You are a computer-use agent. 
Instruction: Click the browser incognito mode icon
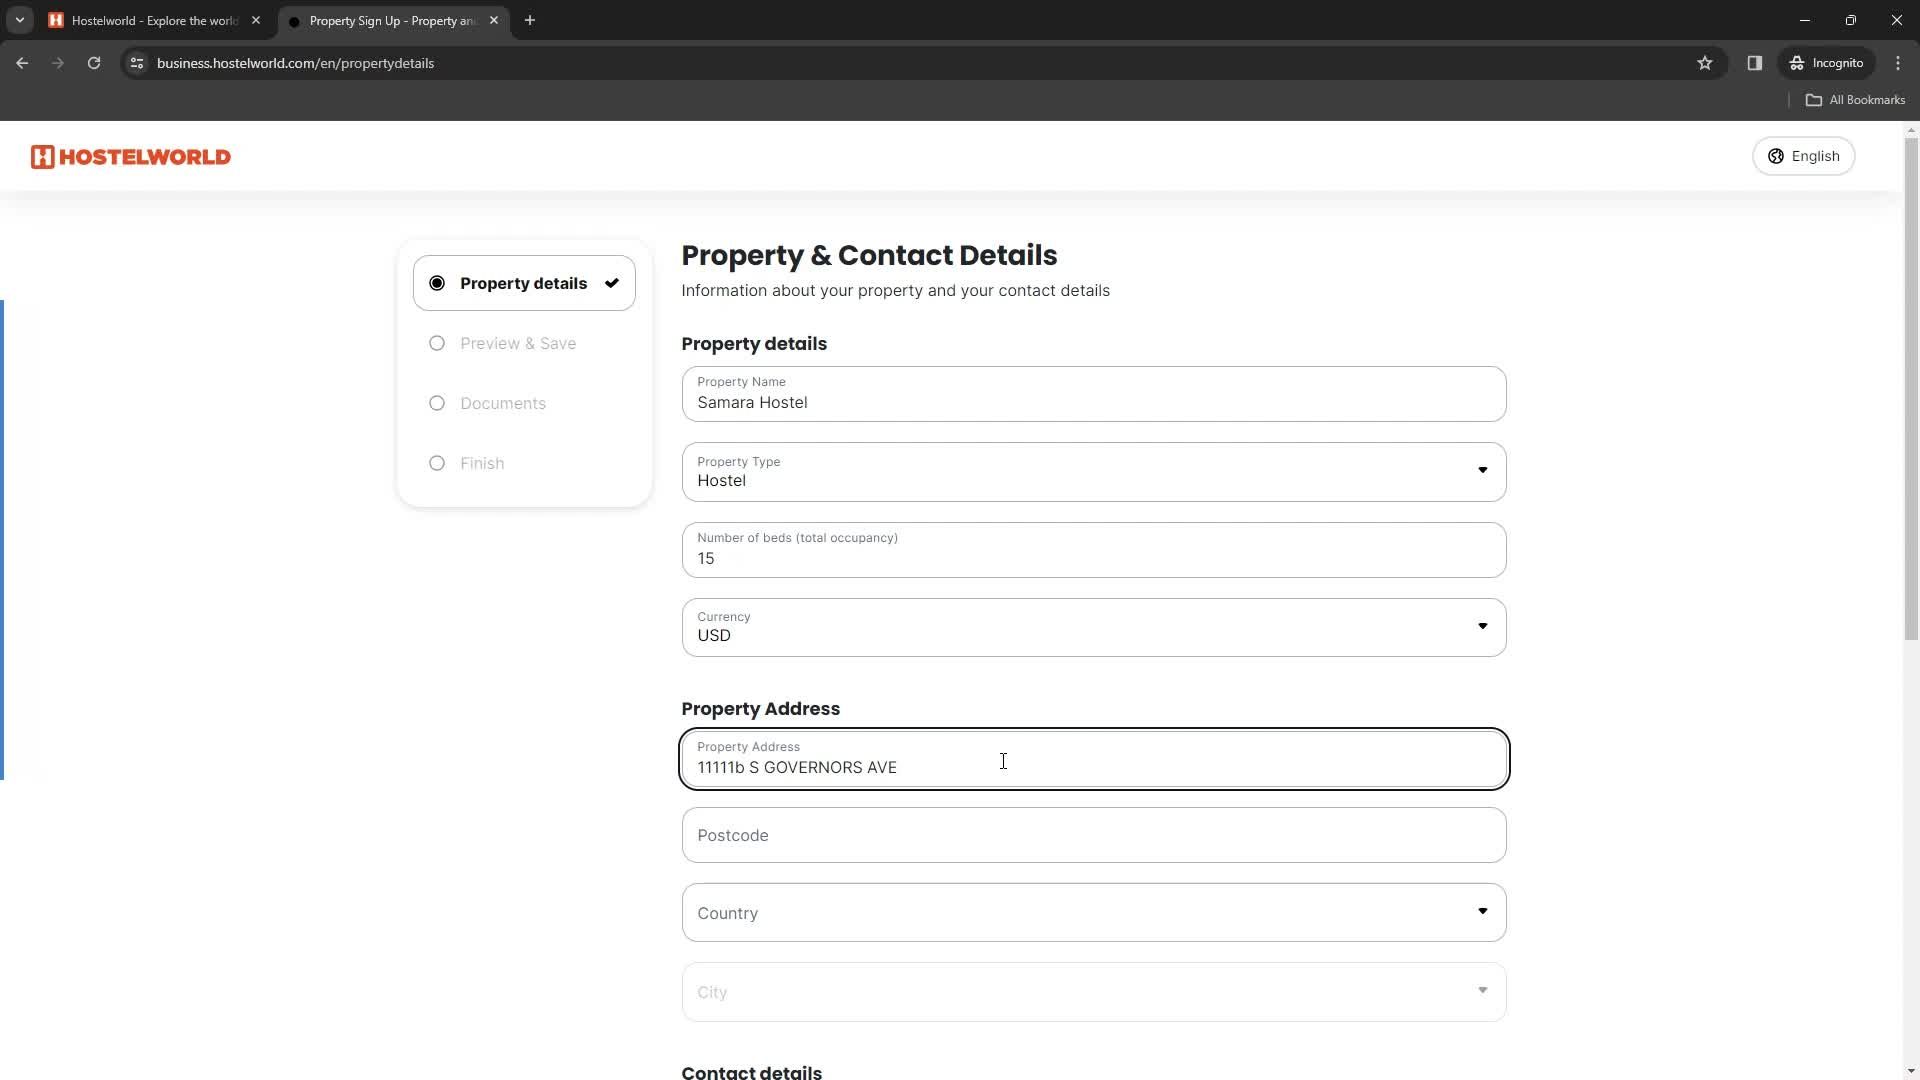coord(1797,62)
